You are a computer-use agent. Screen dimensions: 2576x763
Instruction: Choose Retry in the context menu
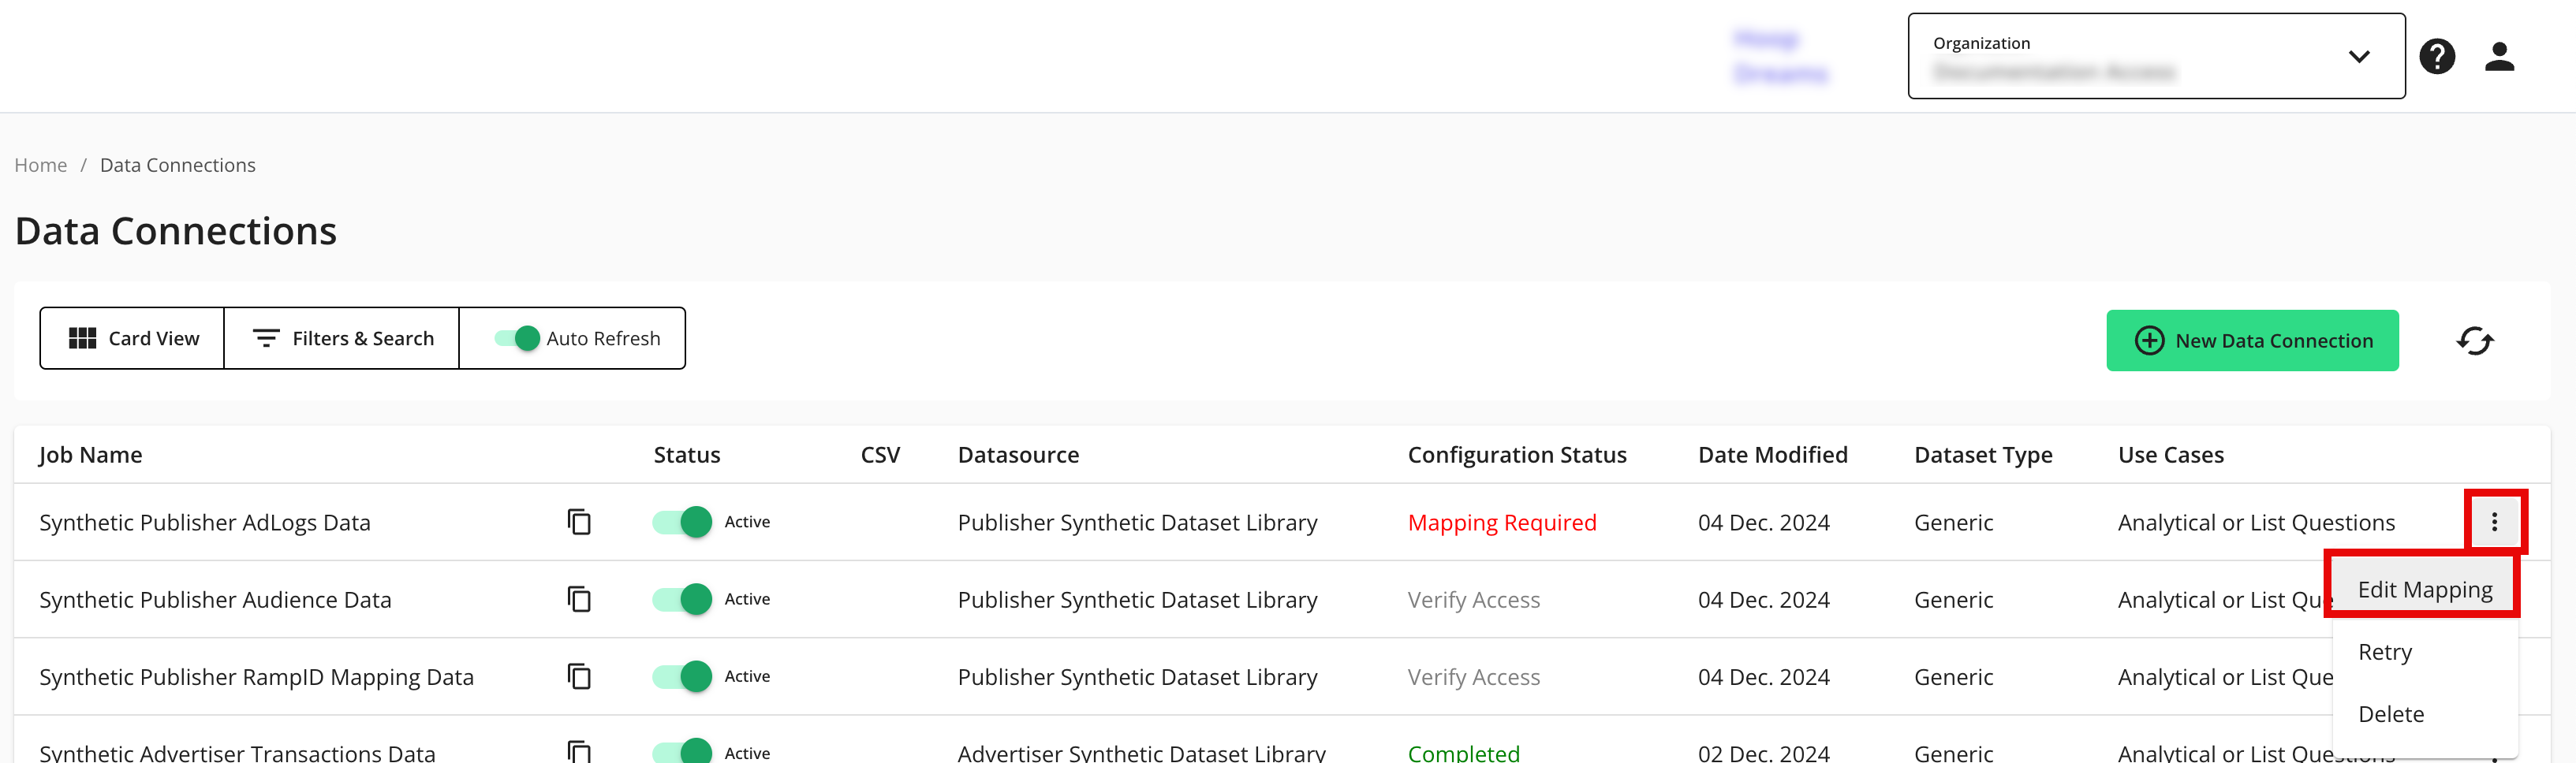pyautogui.click(x=2385, y=652)
